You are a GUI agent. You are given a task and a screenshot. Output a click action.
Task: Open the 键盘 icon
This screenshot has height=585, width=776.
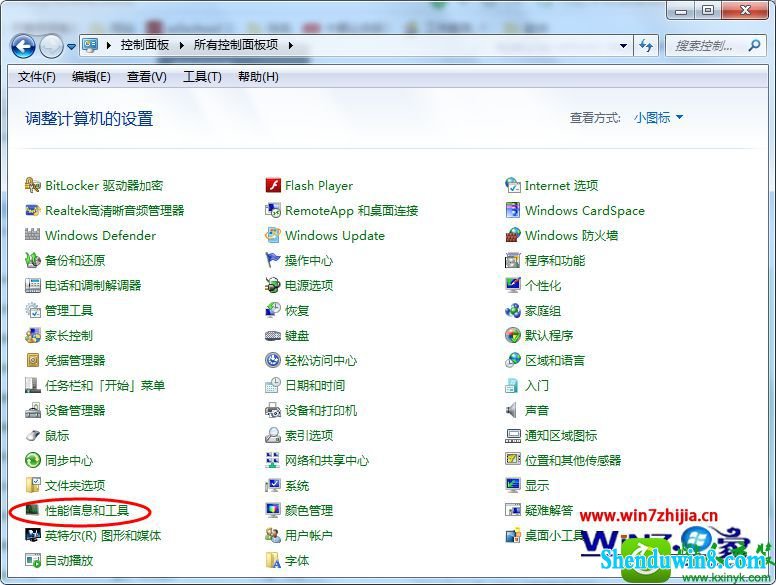coord(273,336)
